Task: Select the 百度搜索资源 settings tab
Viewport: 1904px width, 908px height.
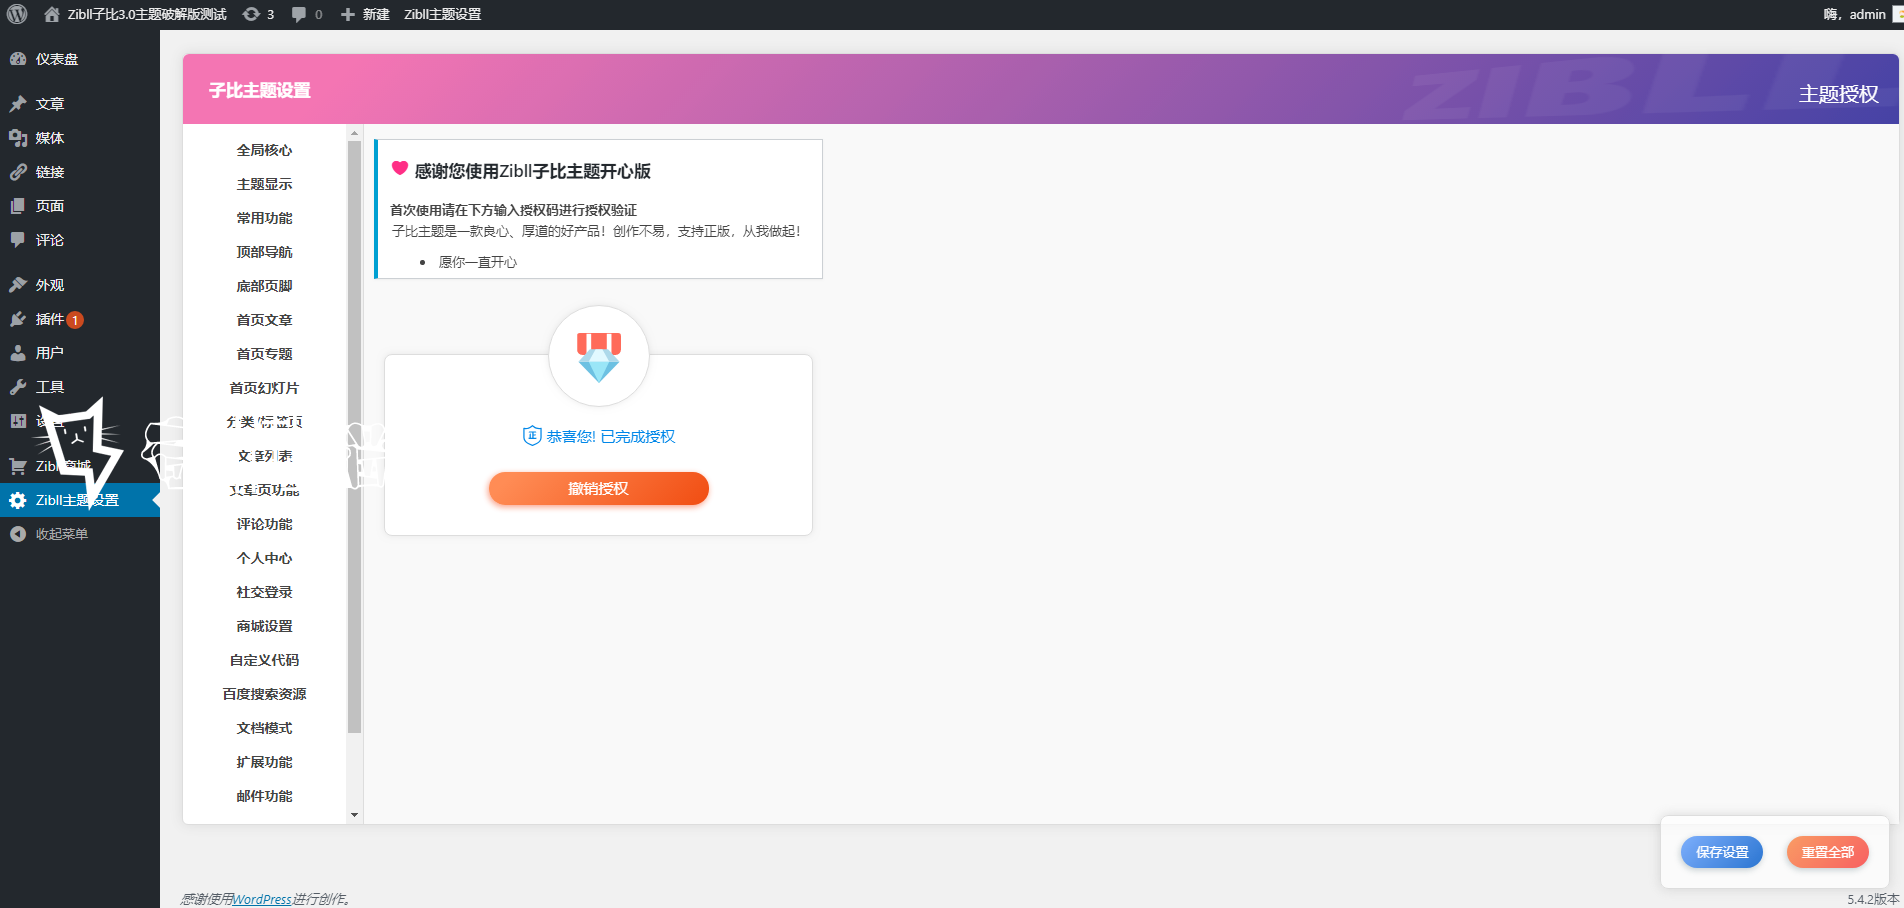Action: pyautogui.click(x=265, y=694)
